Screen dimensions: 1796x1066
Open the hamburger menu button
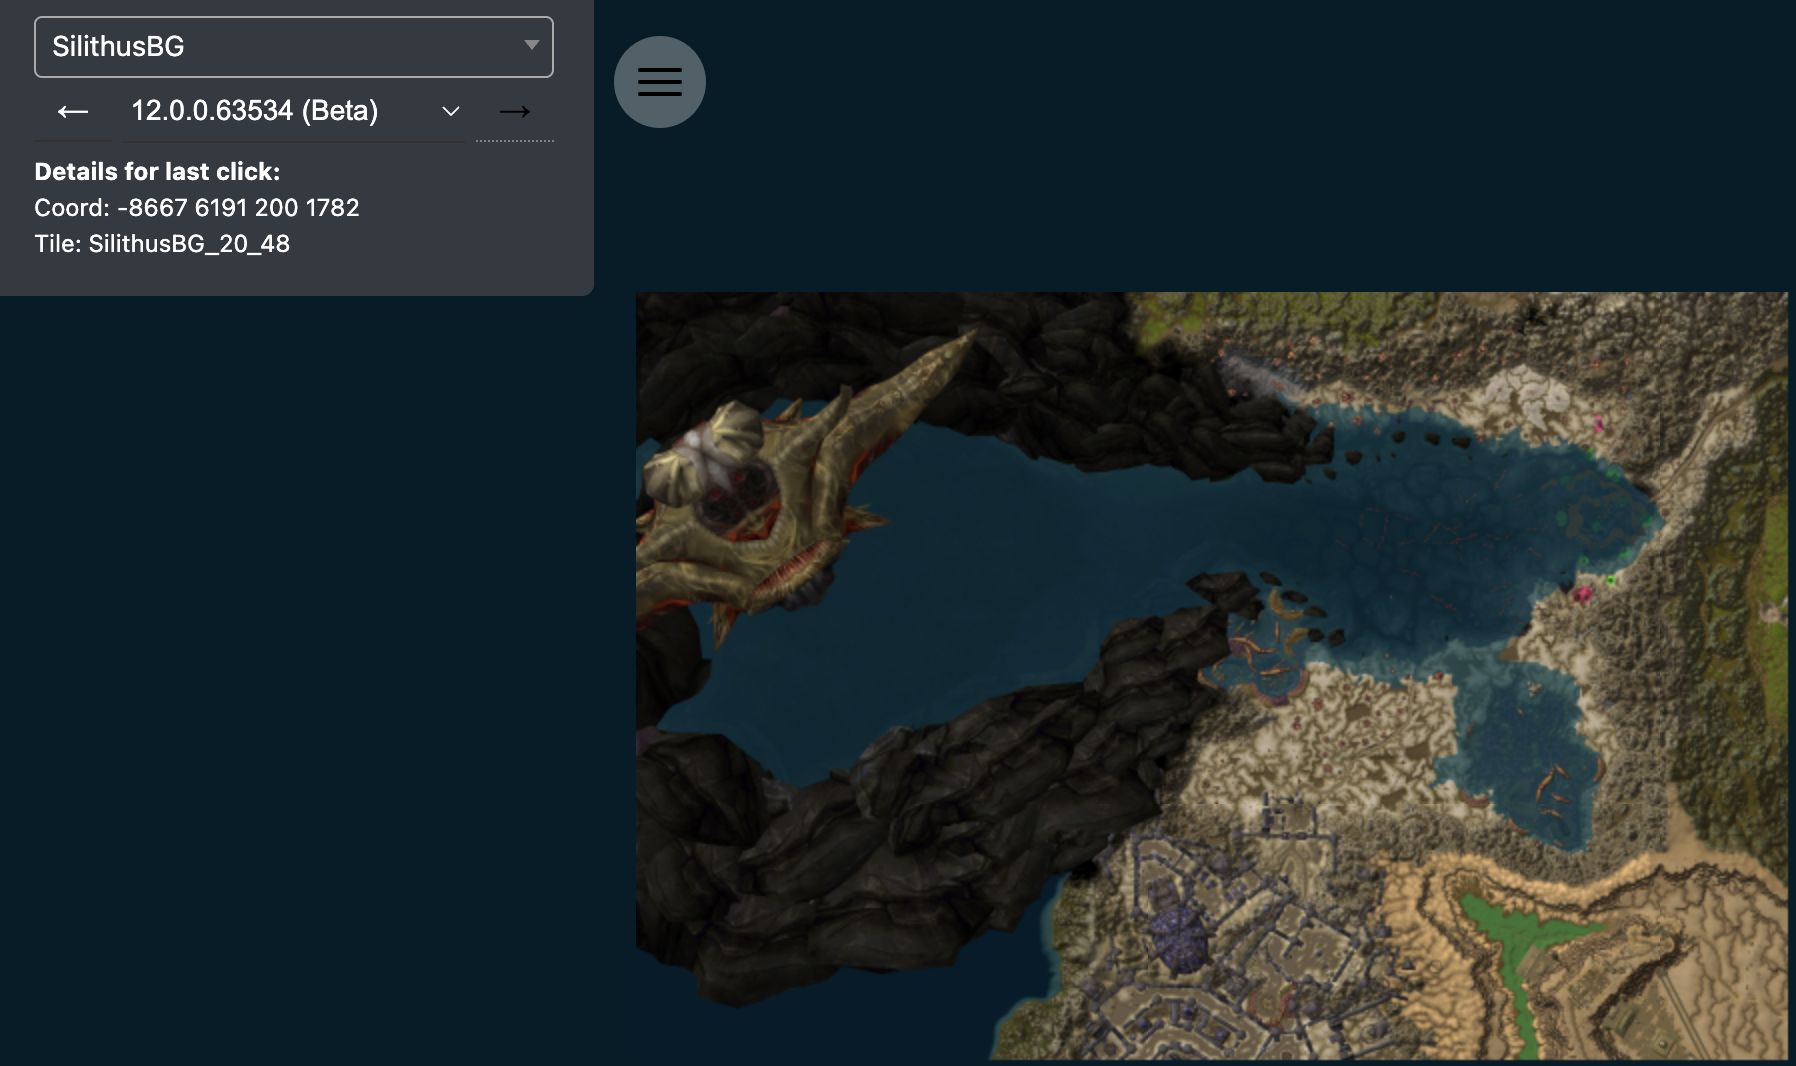coord(660,82)
